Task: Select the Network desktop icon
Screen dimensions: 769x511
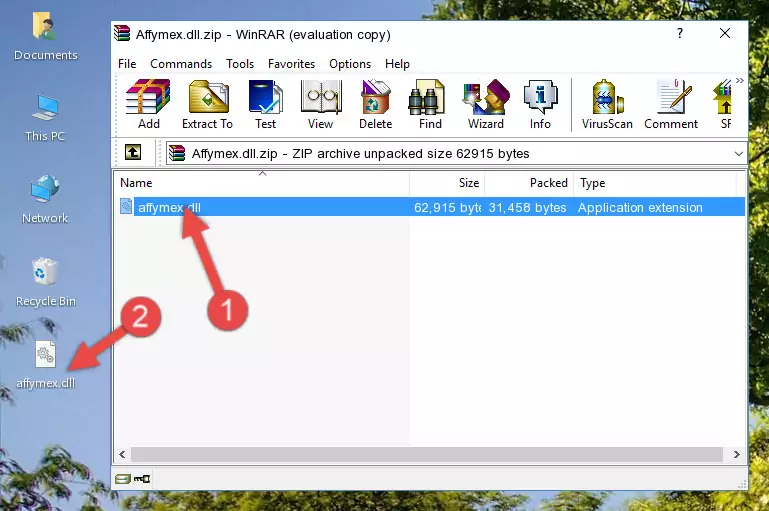Action: pos(45,200)
